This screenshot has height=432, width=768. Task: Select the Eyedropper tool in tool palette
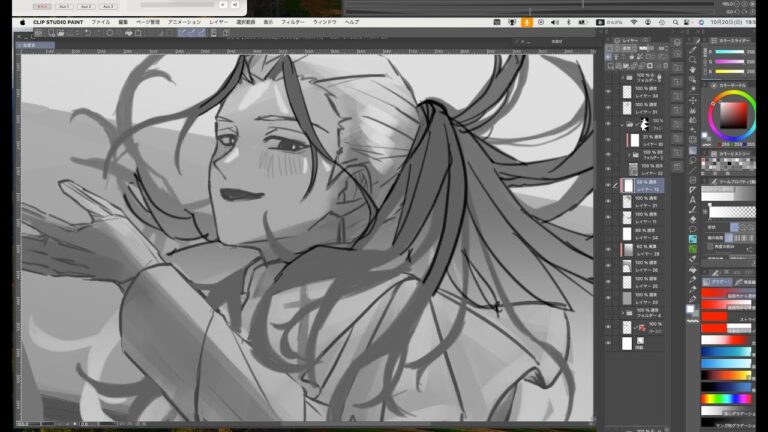[x=693, y=50]
